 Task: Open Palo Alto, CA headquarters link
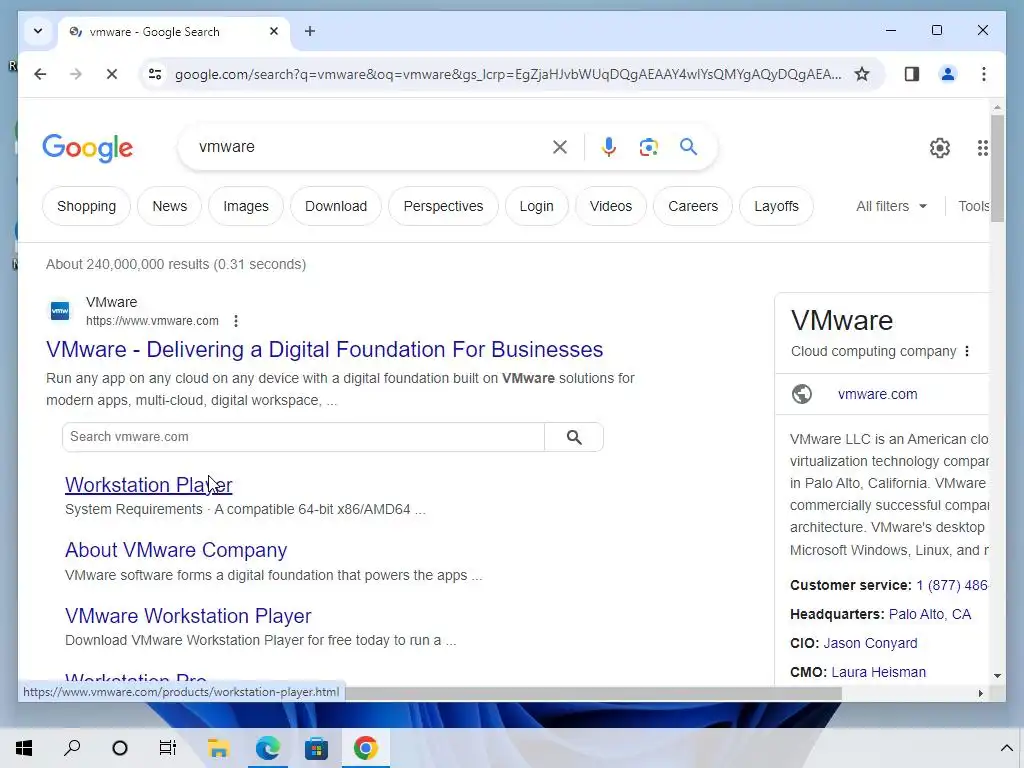929,615
